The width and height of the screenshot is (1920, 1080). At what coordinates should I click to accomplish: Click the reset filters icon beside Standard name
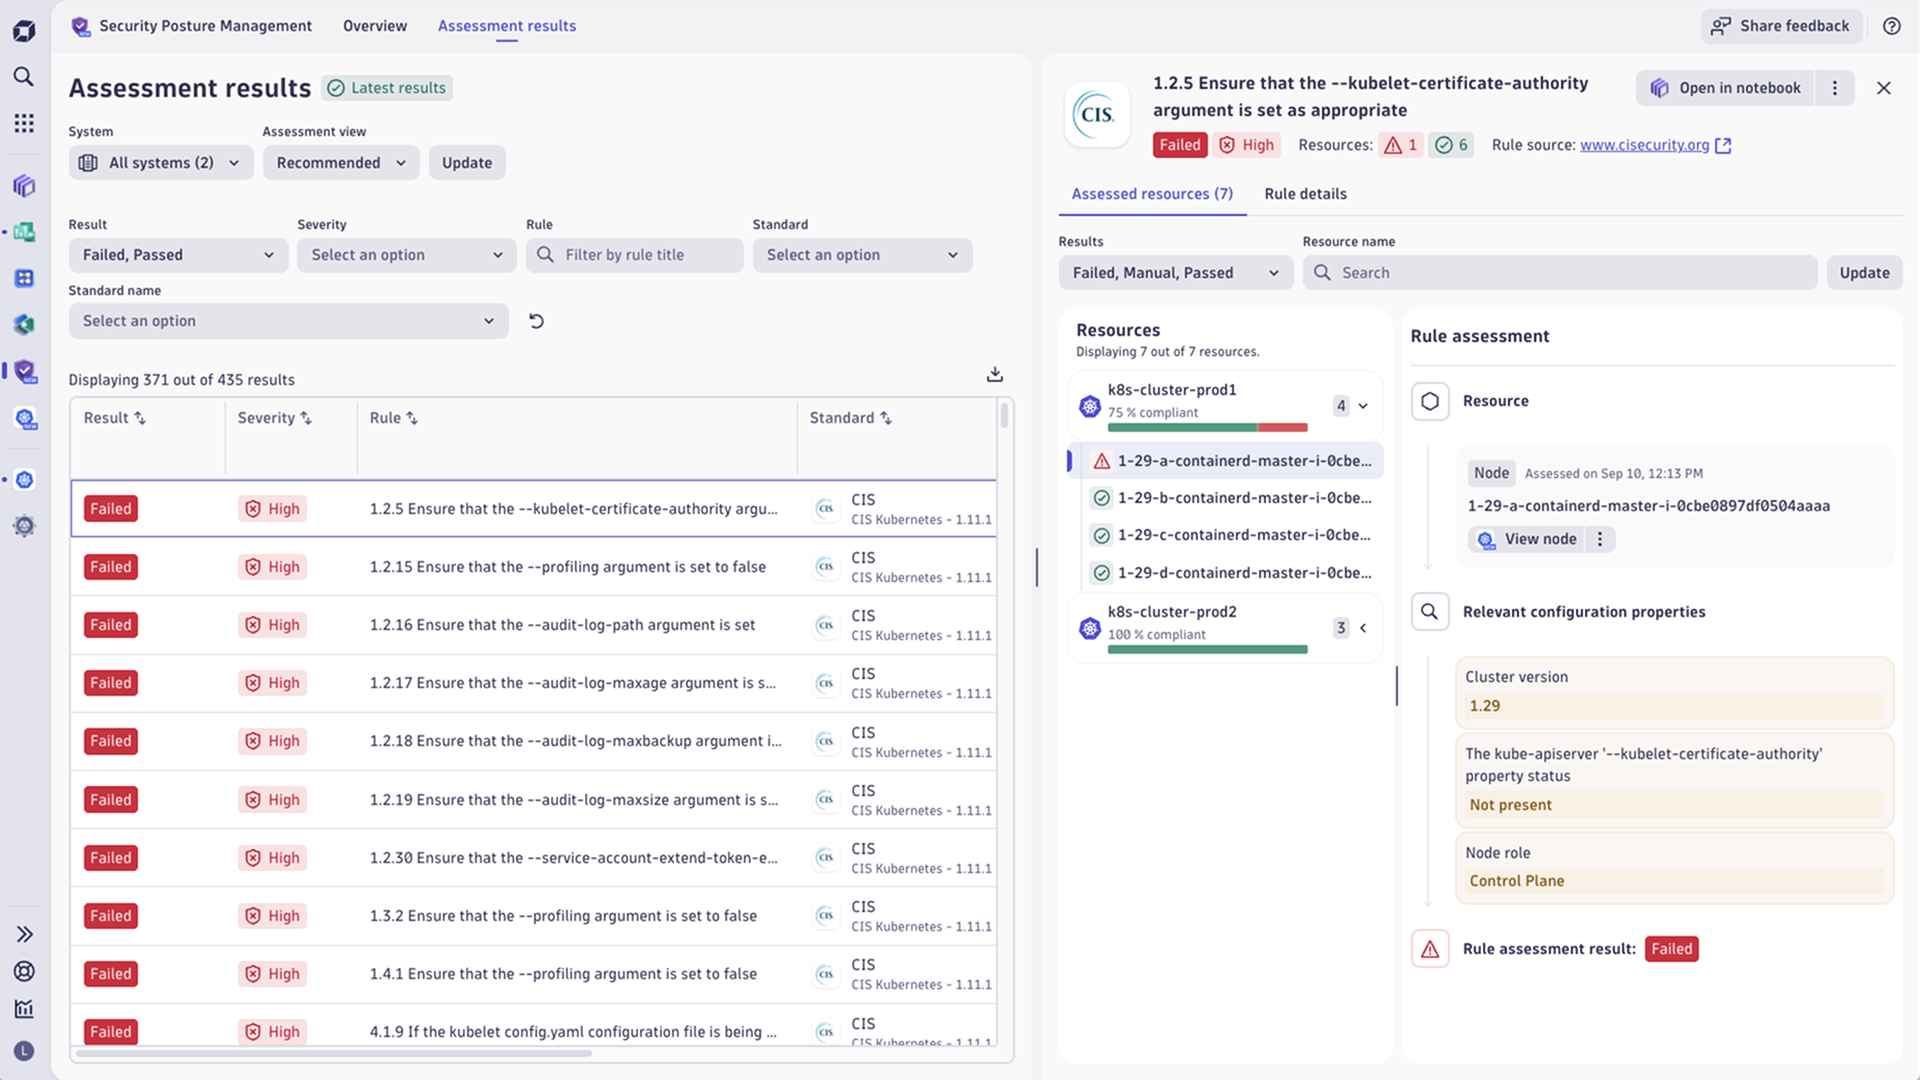536,320
